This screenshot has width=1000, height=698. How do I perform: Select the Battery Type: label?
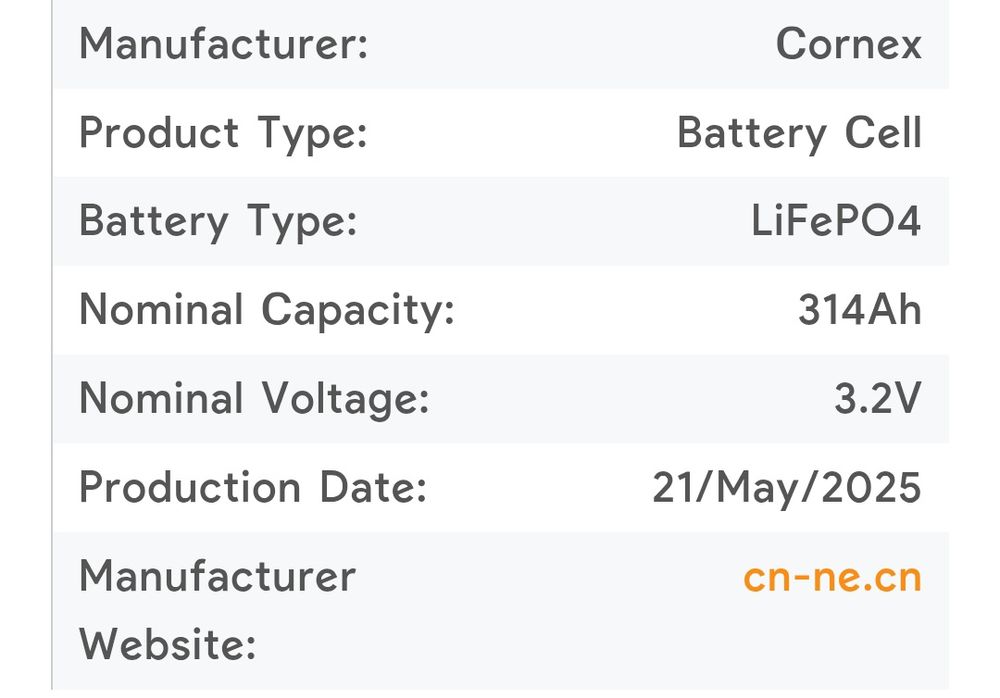click(x=218, y=222)
